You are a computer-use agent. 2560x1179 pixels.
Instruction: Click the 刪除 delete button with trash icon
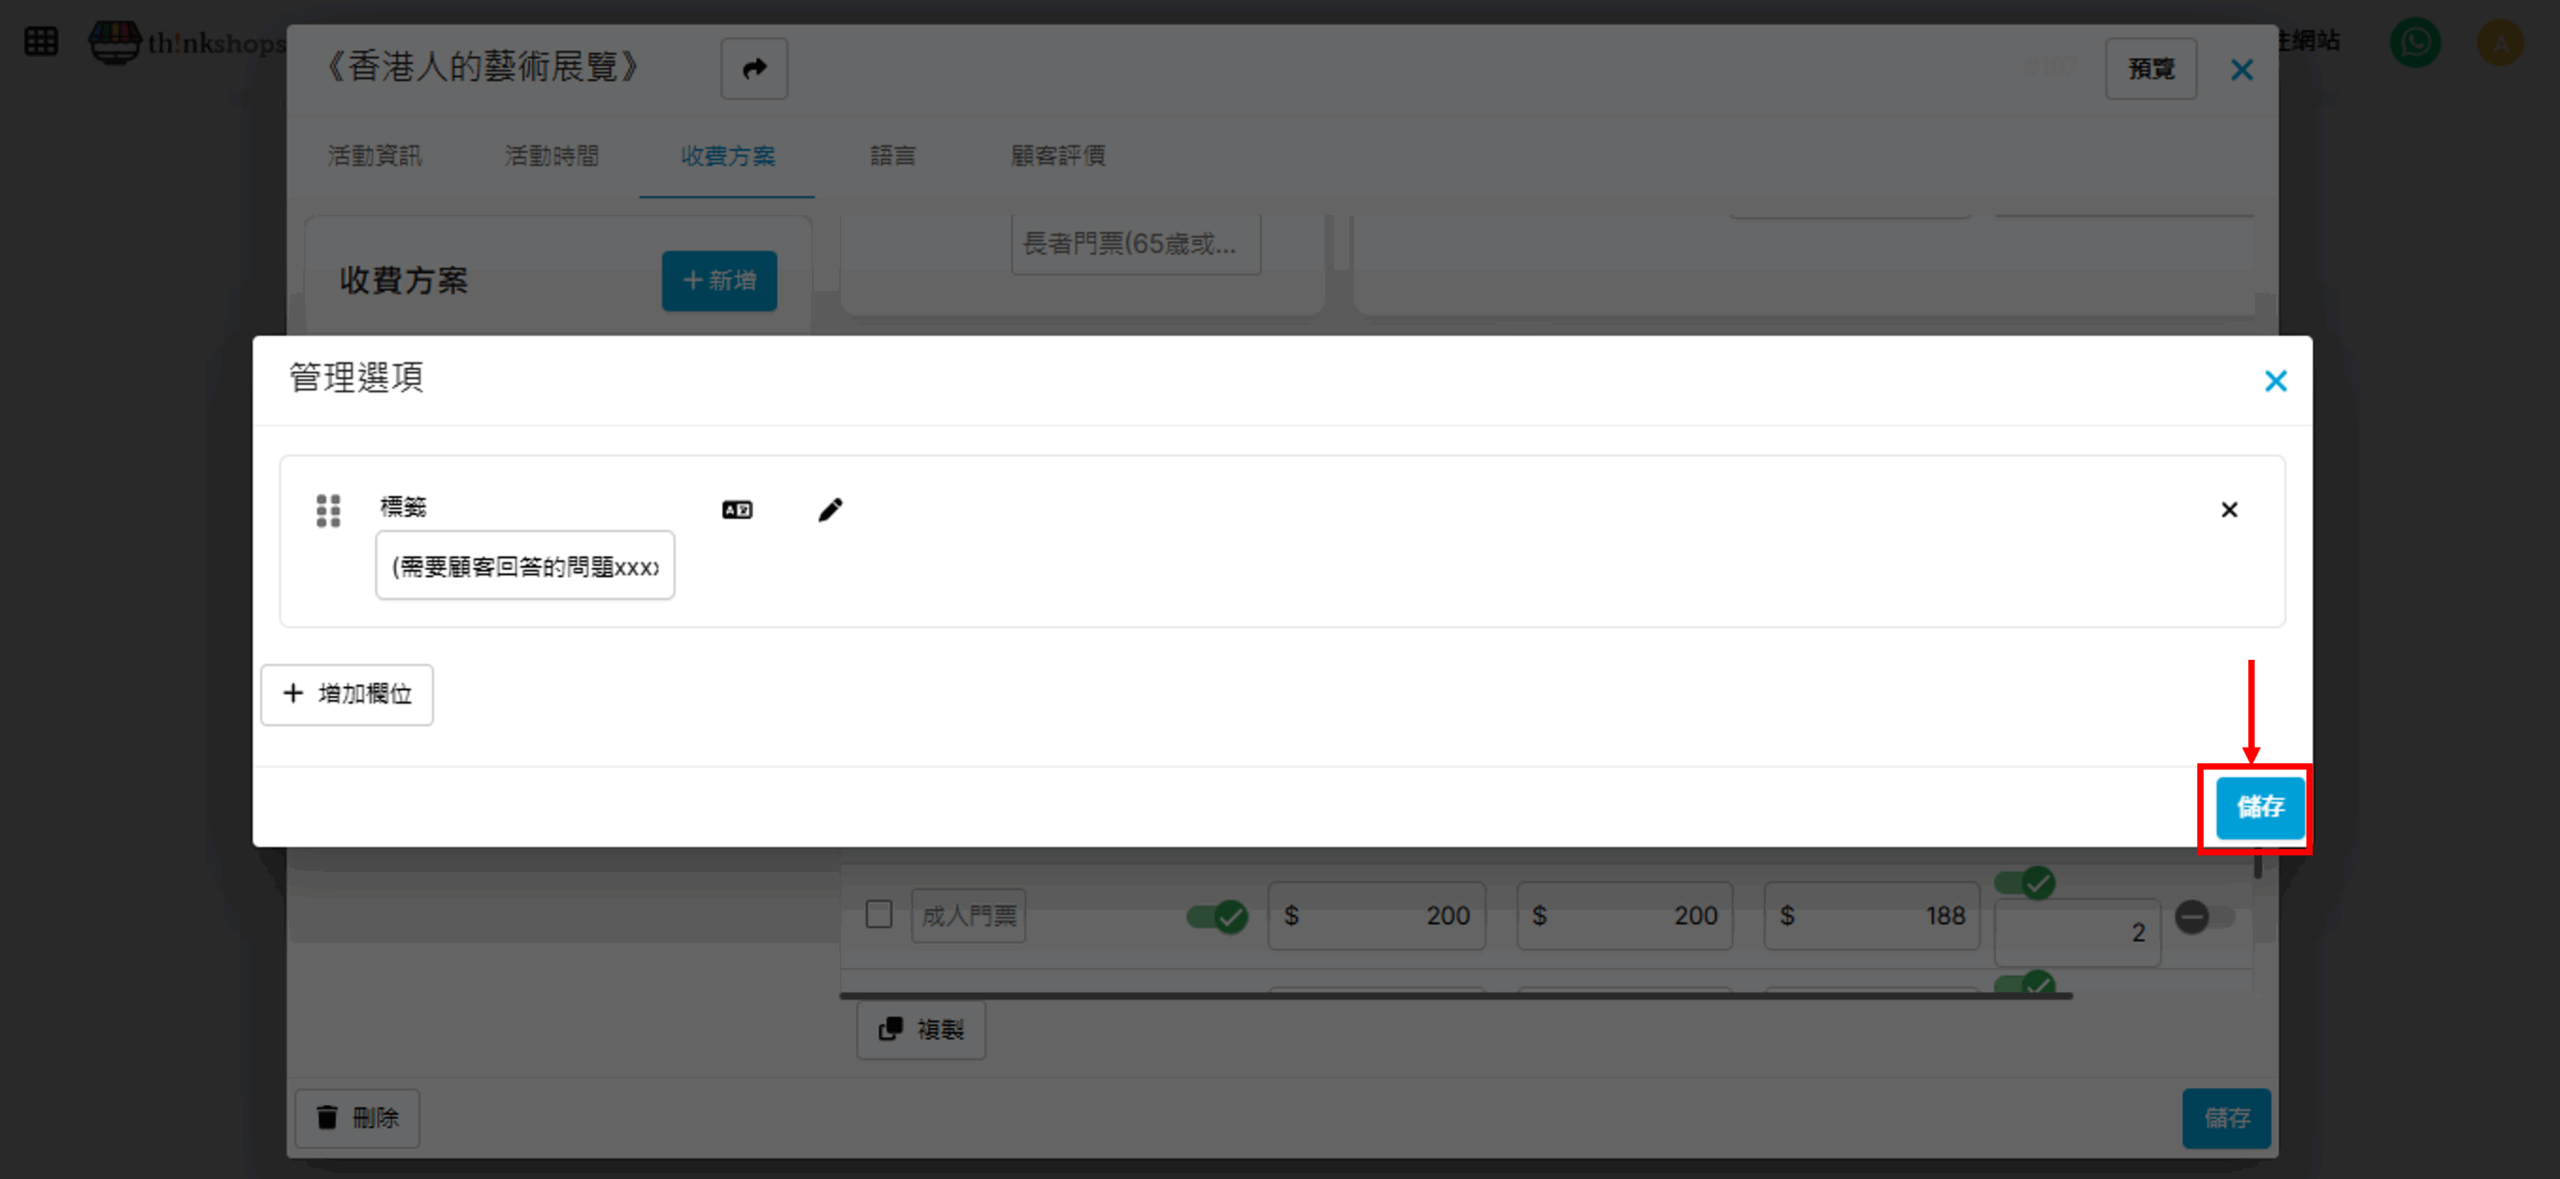pyautogui.click(x=357, y=1118)
